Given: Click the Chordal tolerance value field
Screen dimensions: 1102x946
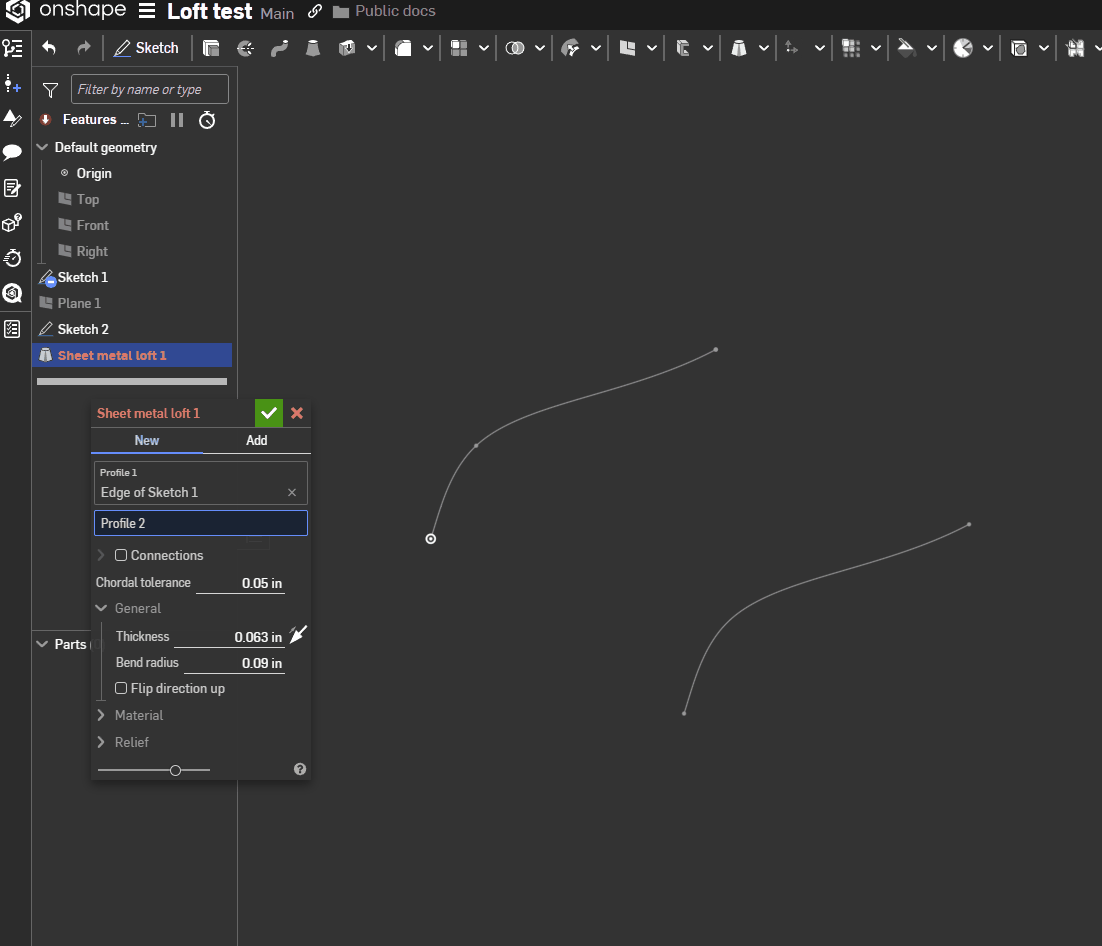Looking at the screenshot, I should pyautogui.click(x=240, y=583).
